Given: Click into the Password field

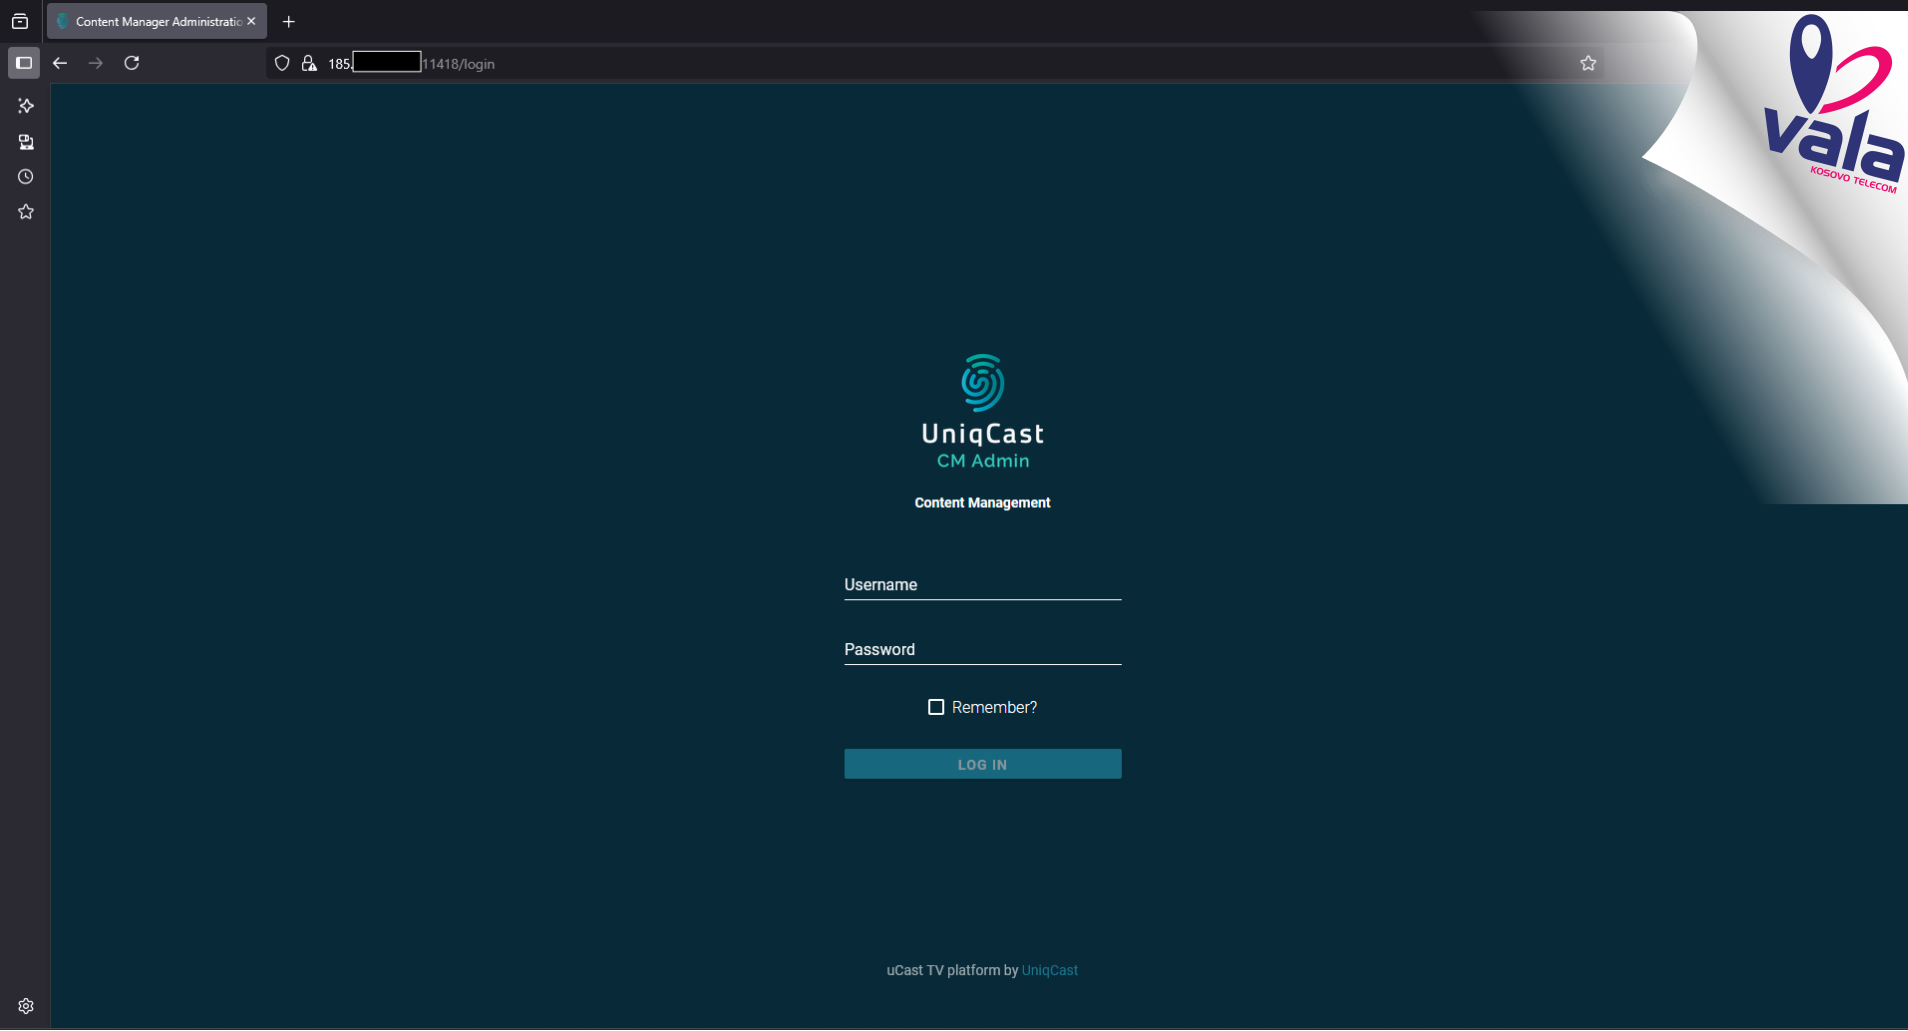Looking at the screenshot, I should coord(982,650).
